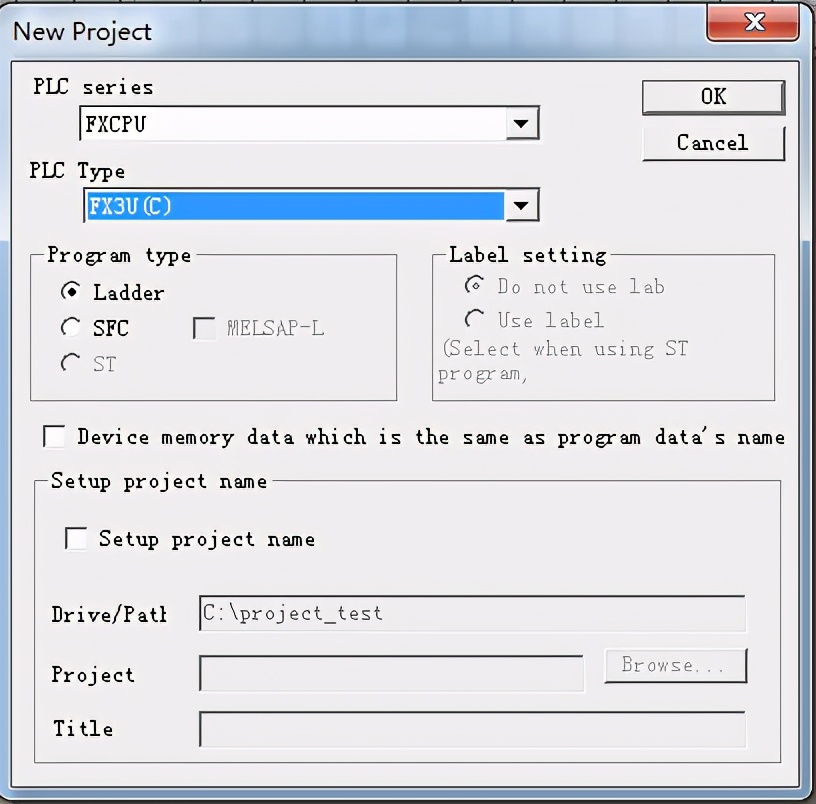Tick the Device memory data checkbox

(x=54, y=436)
